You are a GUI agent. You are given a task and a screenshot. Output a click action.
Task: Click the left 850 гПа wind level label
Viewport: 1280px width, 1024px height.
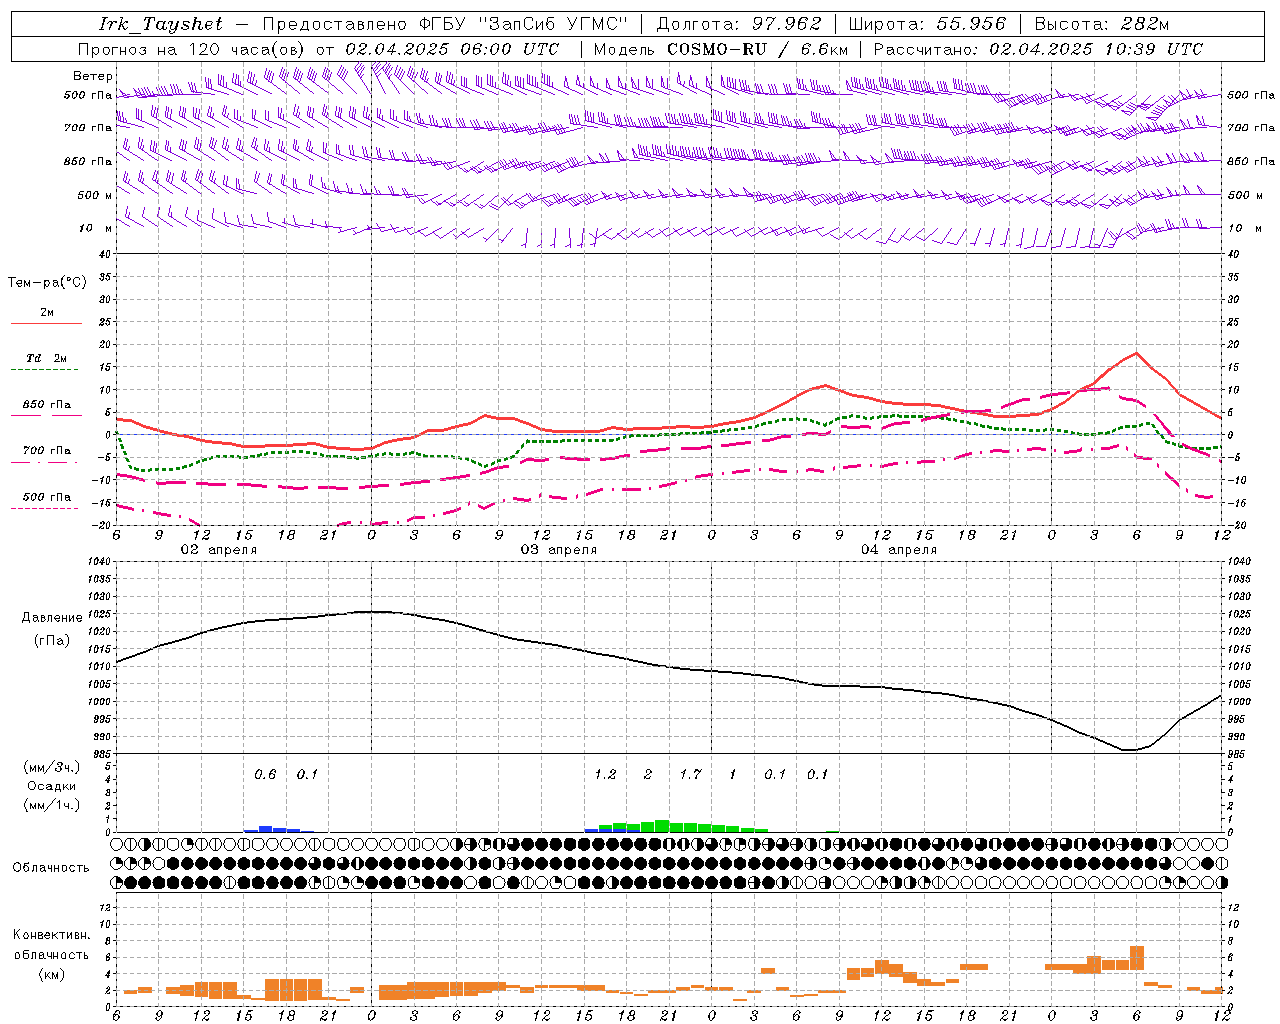[88, 161]
